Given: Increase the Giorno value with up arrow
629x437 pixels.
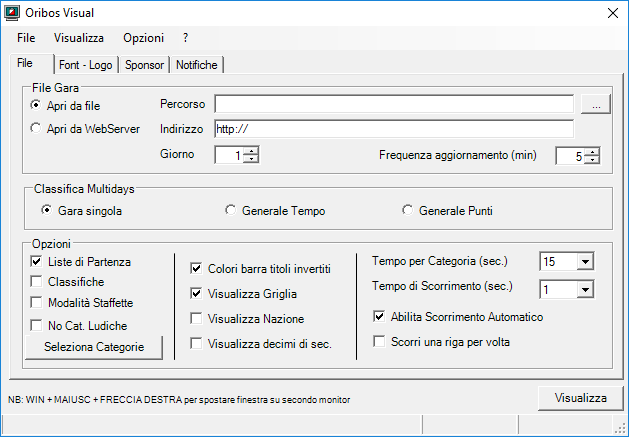Looking at the screenshot, I should 252,151.
